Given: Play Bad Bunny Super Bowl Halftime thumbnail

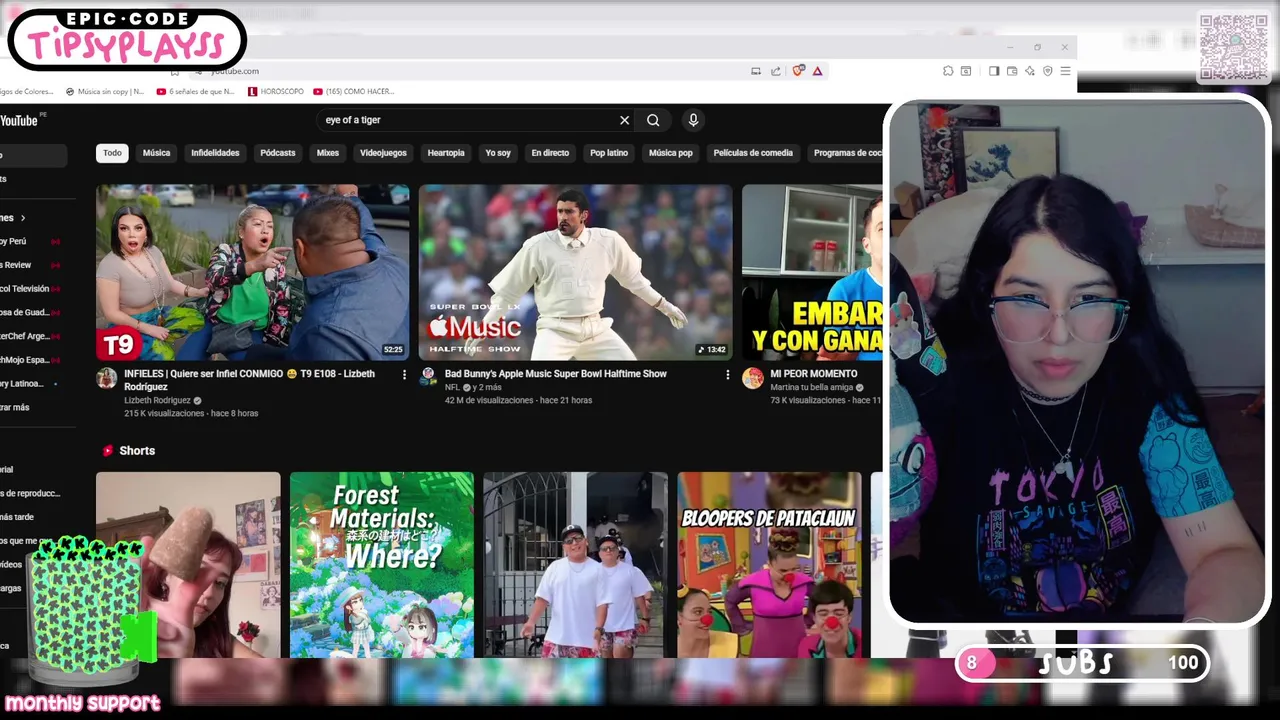Looking at the screenshot, I should click(575, 272).
